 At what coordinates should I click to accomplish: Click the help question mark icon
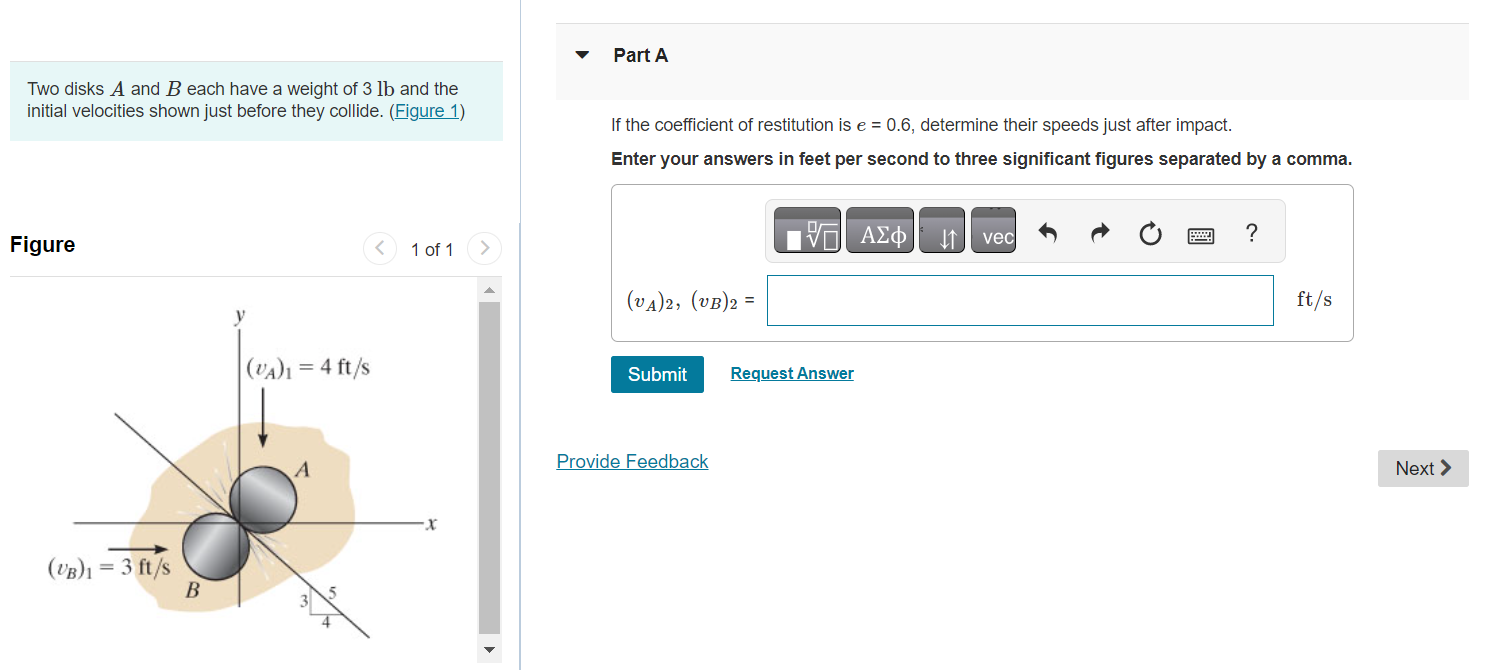coord(1251,234)
